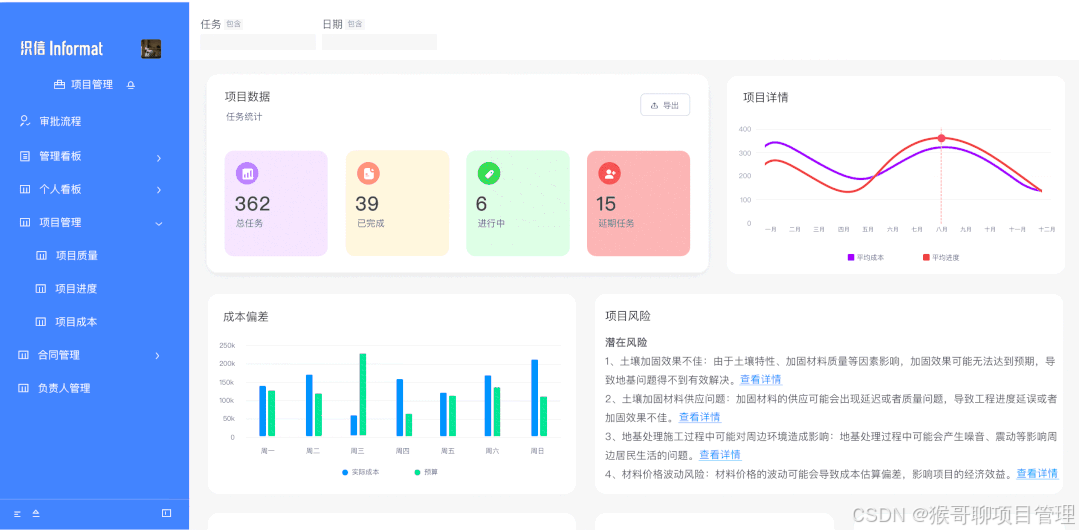Click the 任务统计 subtitle
This screenshot has height=532, width=1079.
[244, 117]
